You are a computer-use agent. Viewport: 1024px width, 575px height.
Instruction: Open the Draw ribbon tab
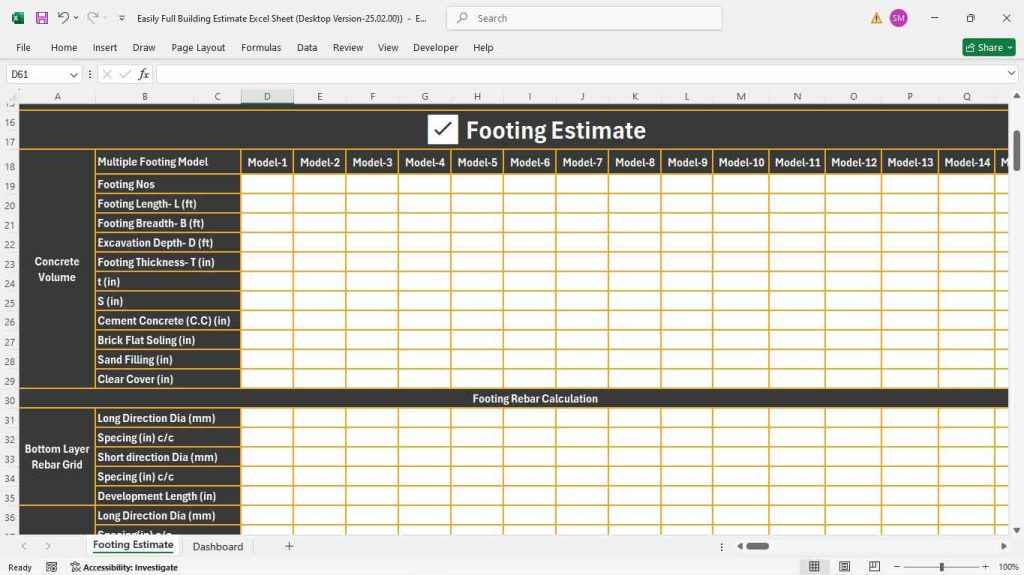144,47
